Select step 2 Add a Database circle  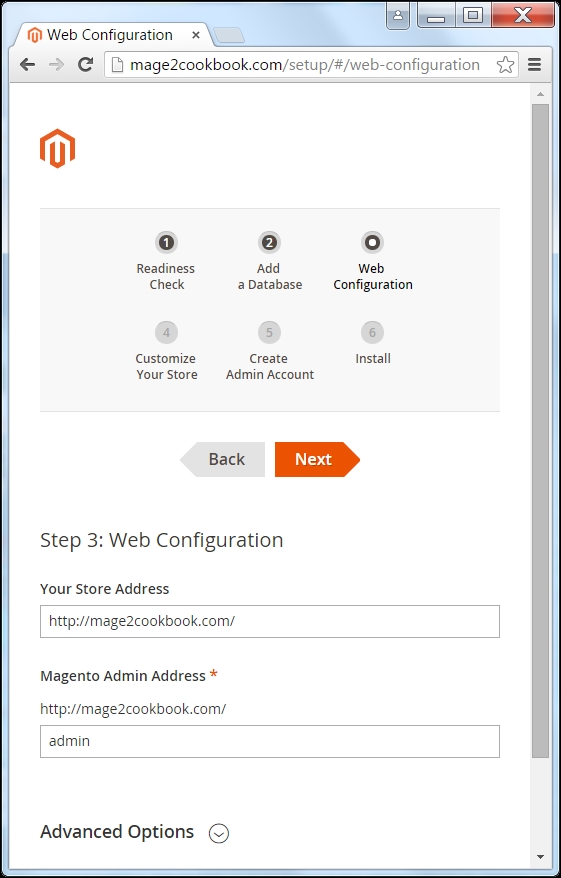[x=269, y=242]
